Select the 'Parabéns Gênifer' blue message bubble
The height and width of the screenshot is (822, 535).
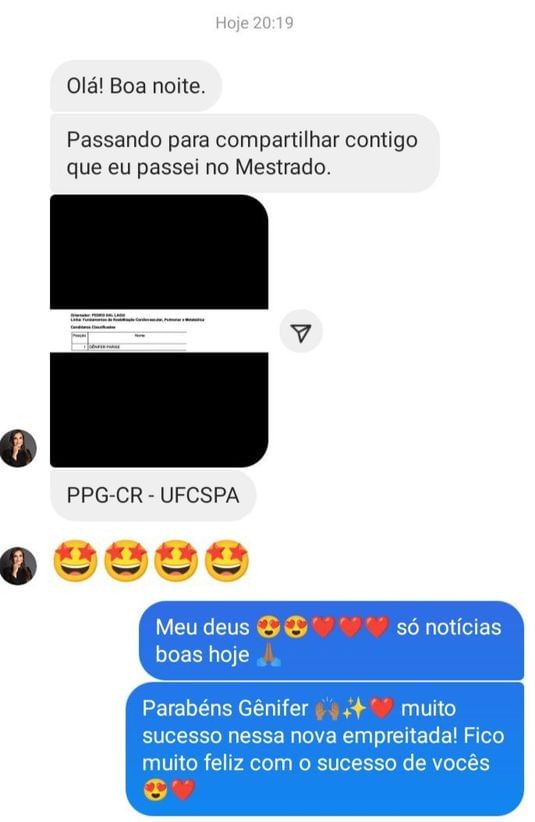click(325, 749)
